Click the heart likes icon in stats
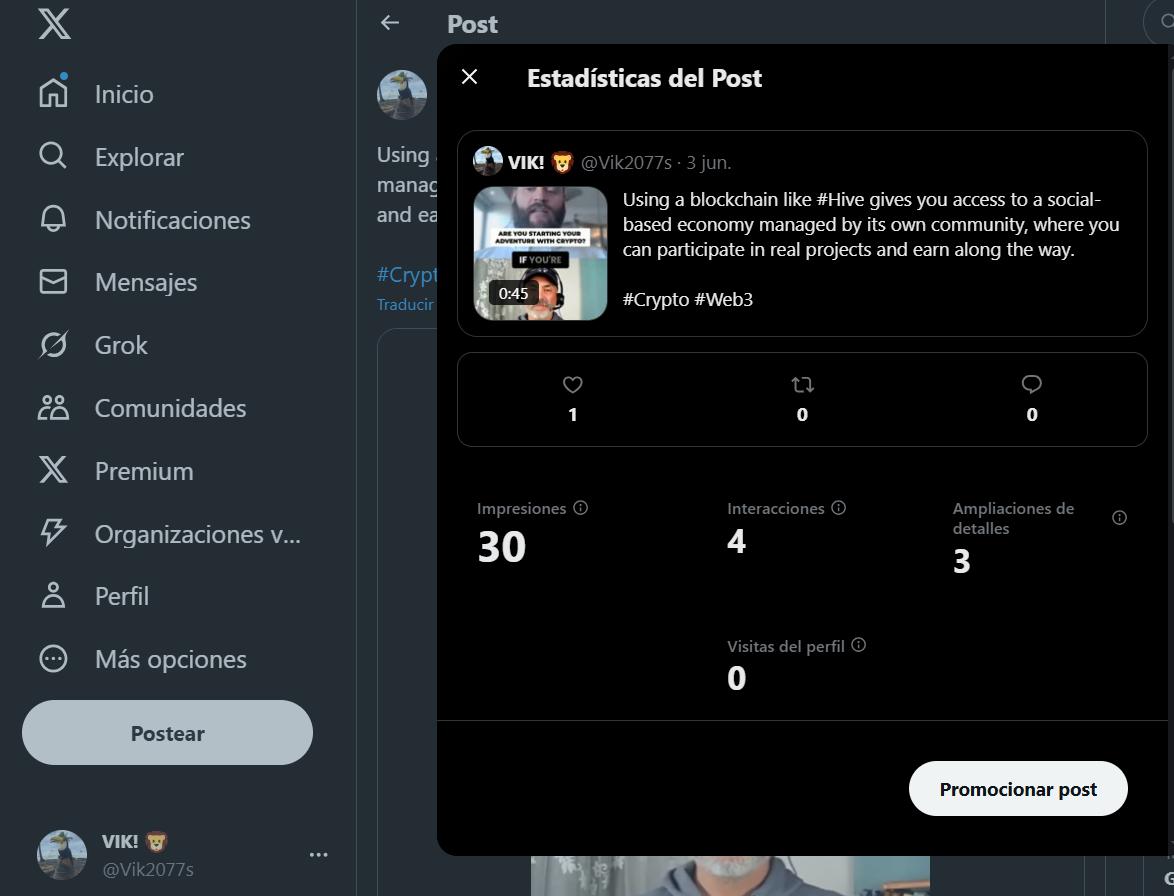1174x896 pixels. [x=573, y=385]
